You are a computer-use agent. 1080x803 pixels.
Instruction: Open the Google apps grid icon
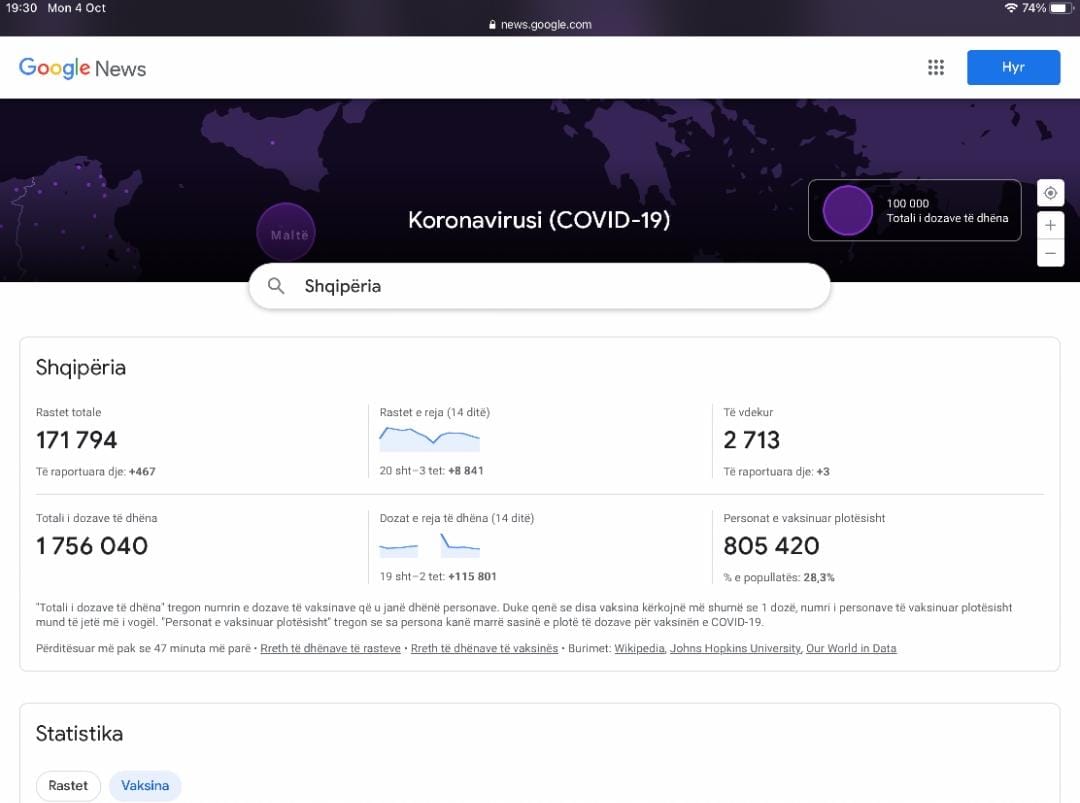(x=936, y=68)
